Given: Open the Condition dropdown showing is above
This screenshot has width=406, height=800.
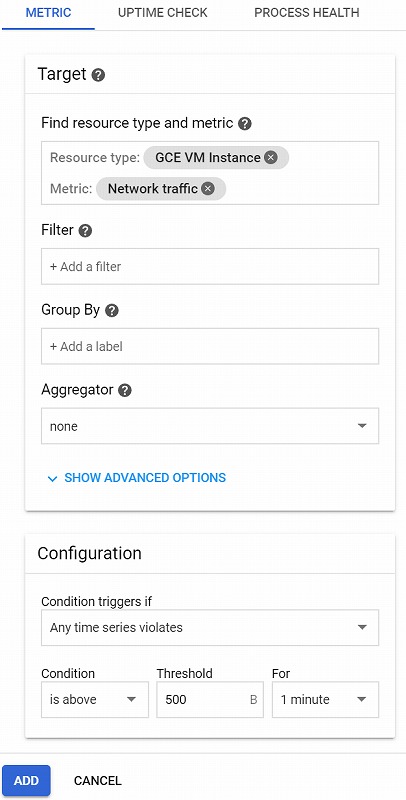Looking at the screenshot, I should point(95,699).
